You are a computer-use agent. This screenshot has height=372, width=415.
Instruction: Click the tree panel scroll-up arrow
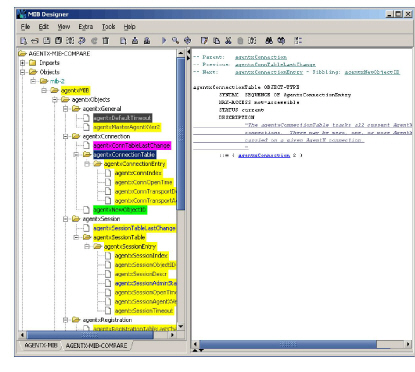coord(181,53)
